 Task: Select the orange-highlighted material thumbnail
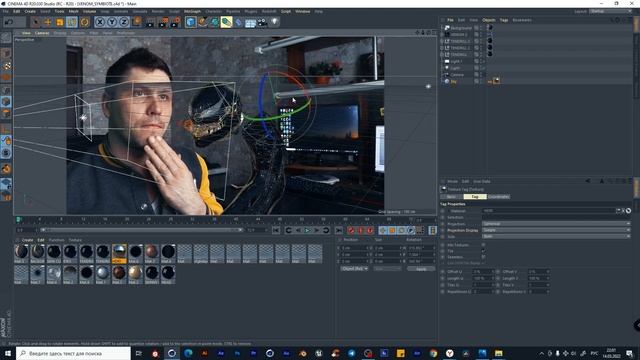(119, 253)
